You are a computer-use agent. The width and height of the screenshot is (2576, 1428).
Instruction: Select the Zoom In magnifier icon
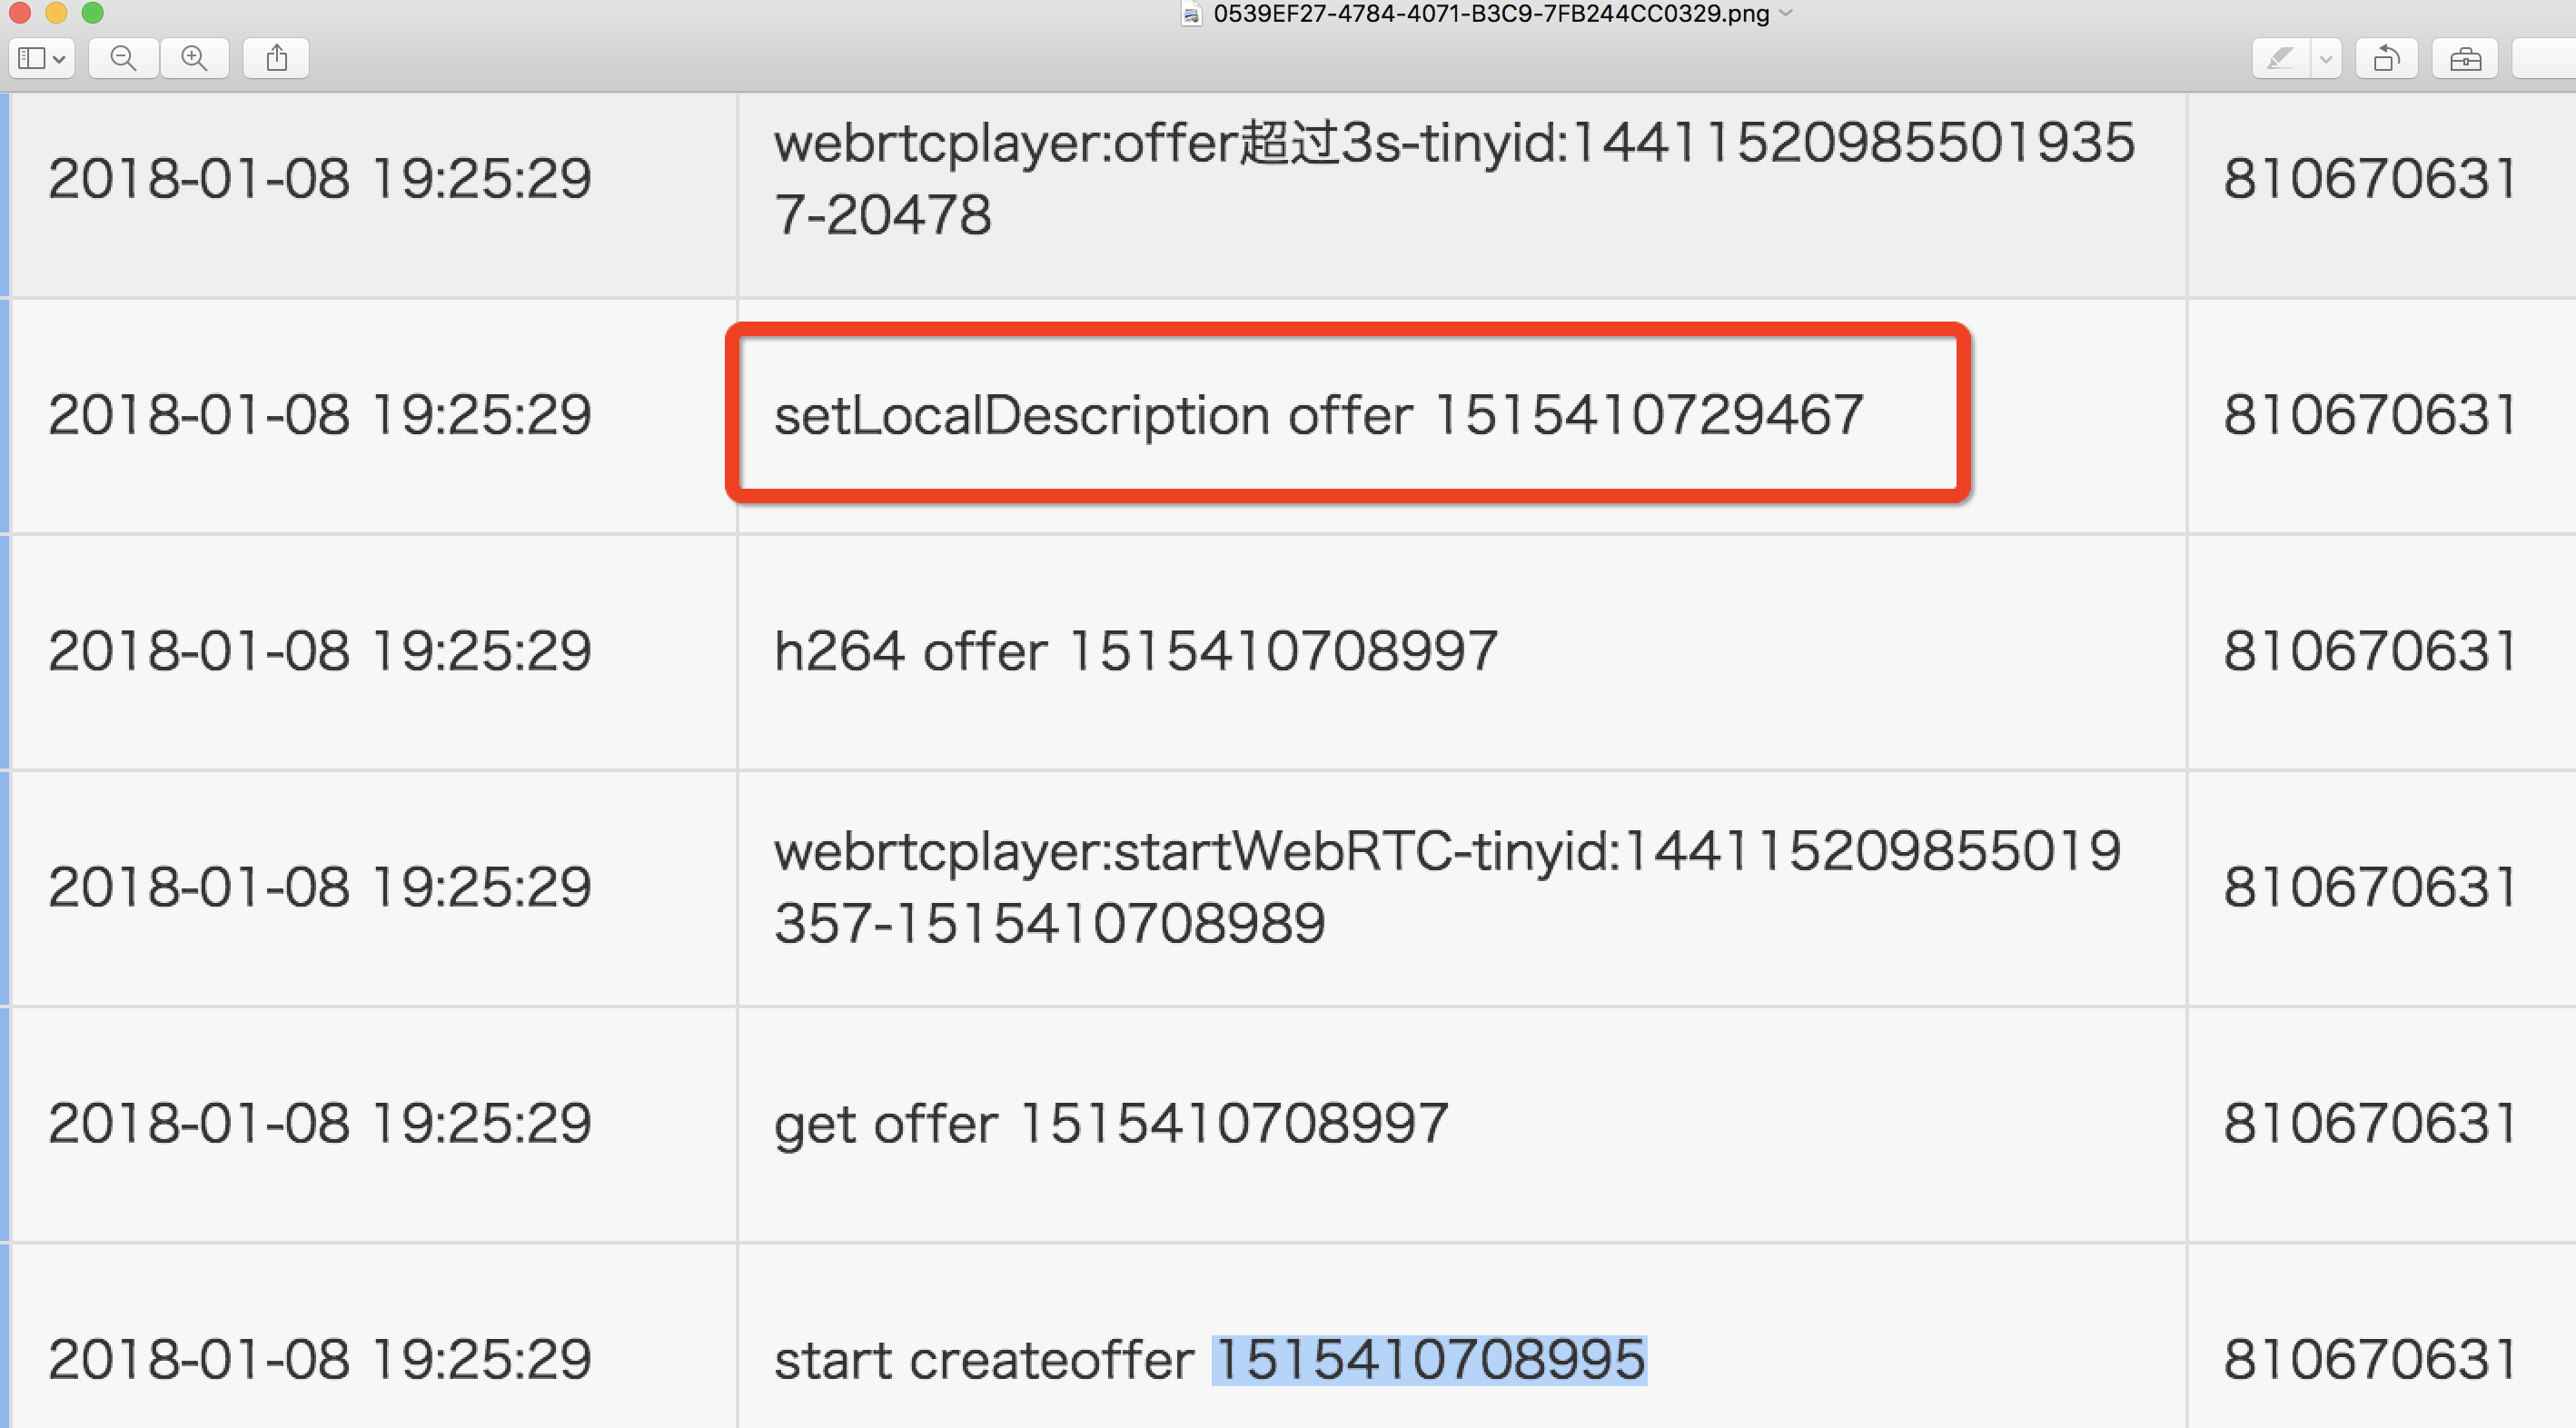(195, 57)
